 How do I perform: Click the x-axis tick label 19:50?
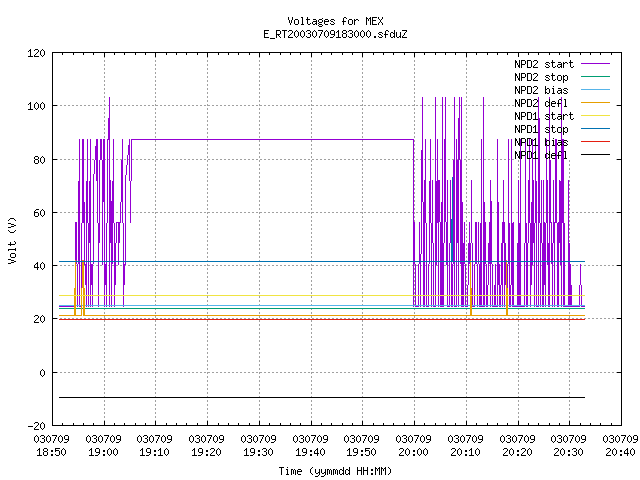coord(362,452)
